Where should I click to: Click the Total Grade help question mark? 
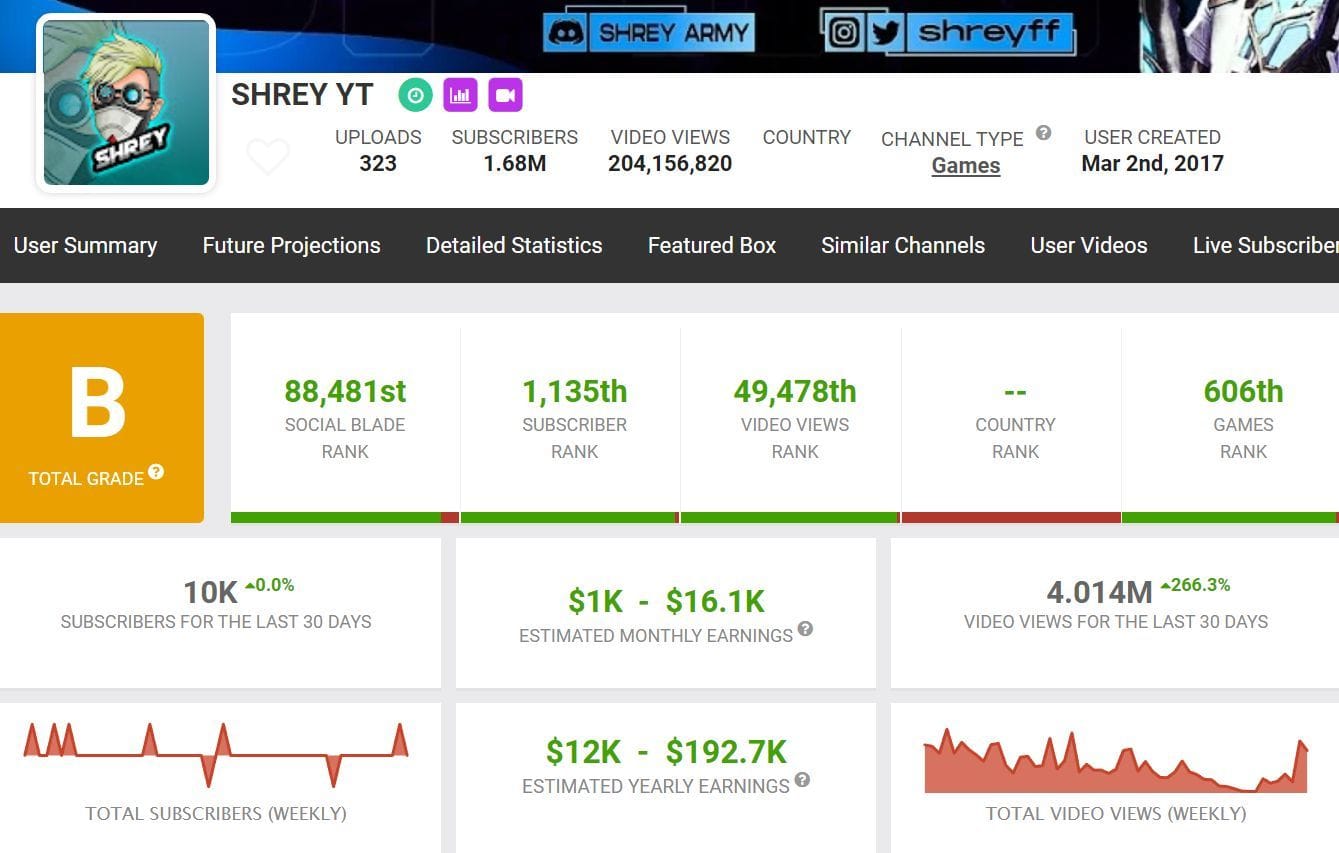(x=156, y=472)
